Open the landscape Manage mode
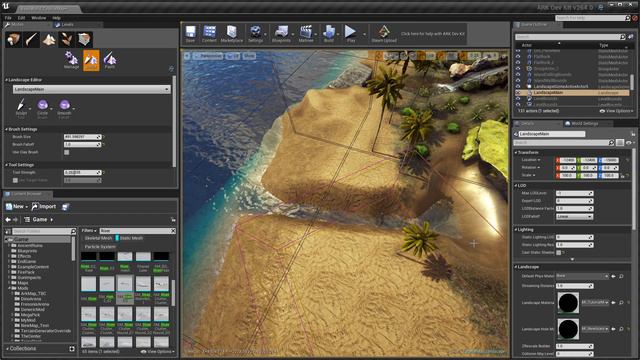The height and width of the screenshot is (360, 640). [71, 60]
